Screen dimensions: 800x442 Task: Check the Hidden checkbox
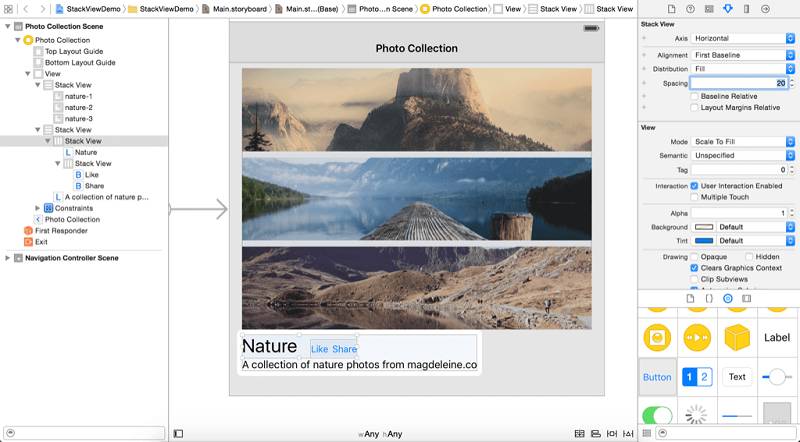pos(749,257)
